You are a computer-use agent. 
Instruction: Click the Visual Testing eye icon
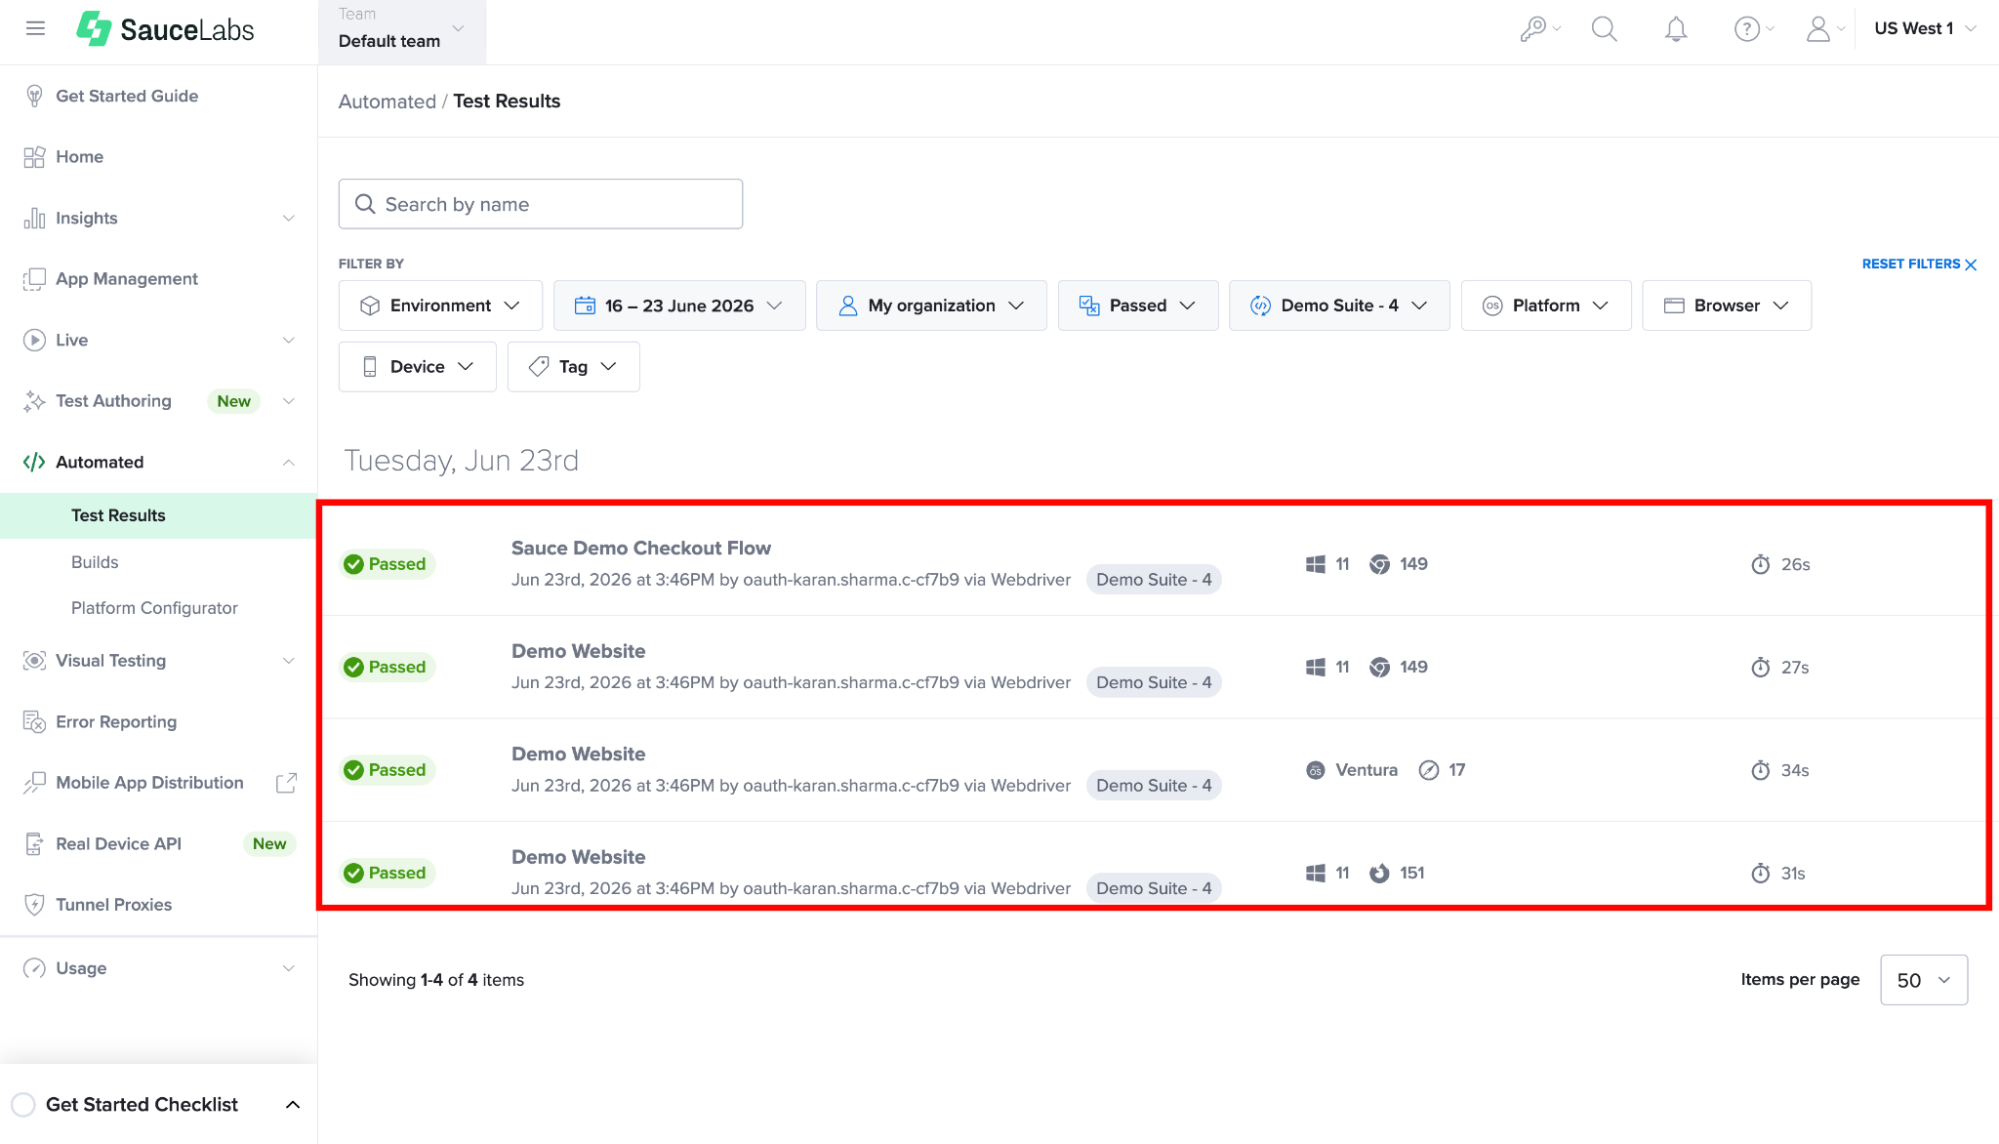point(34,661)
